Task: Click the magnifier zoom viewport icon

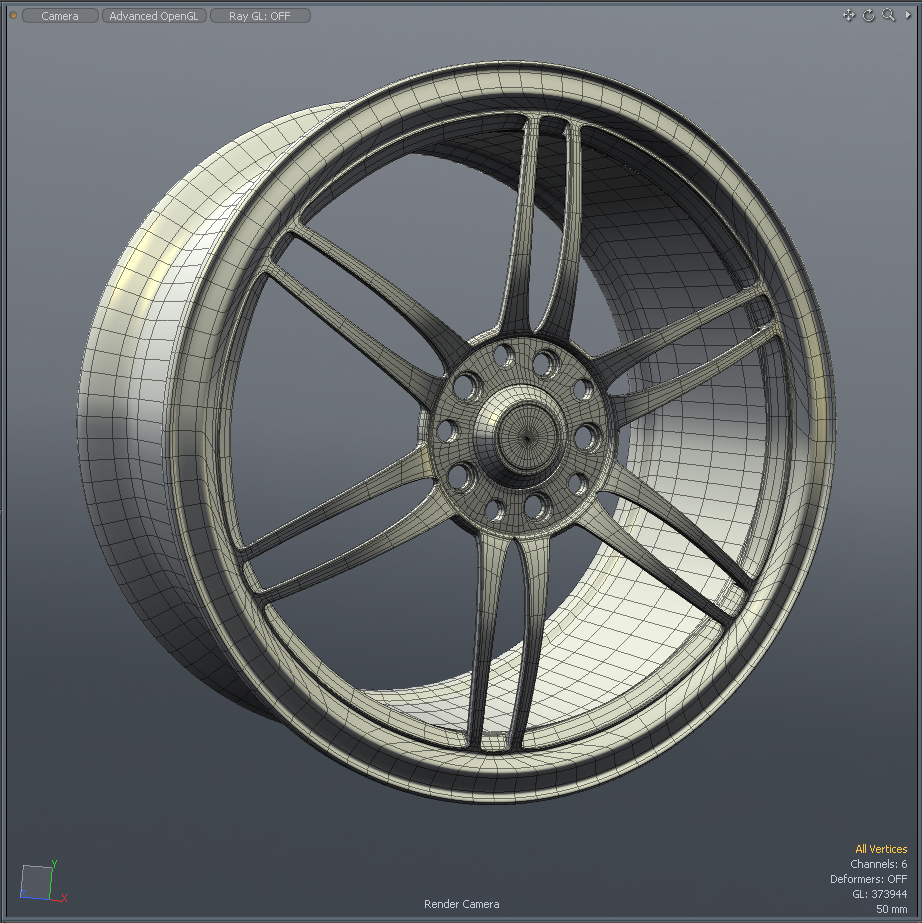Action: point(888,16)
